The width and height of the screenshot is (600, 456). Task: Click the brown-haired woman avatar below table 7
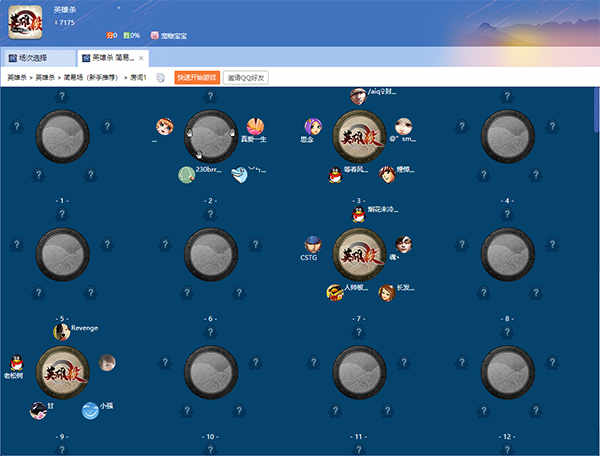point(387,293)
